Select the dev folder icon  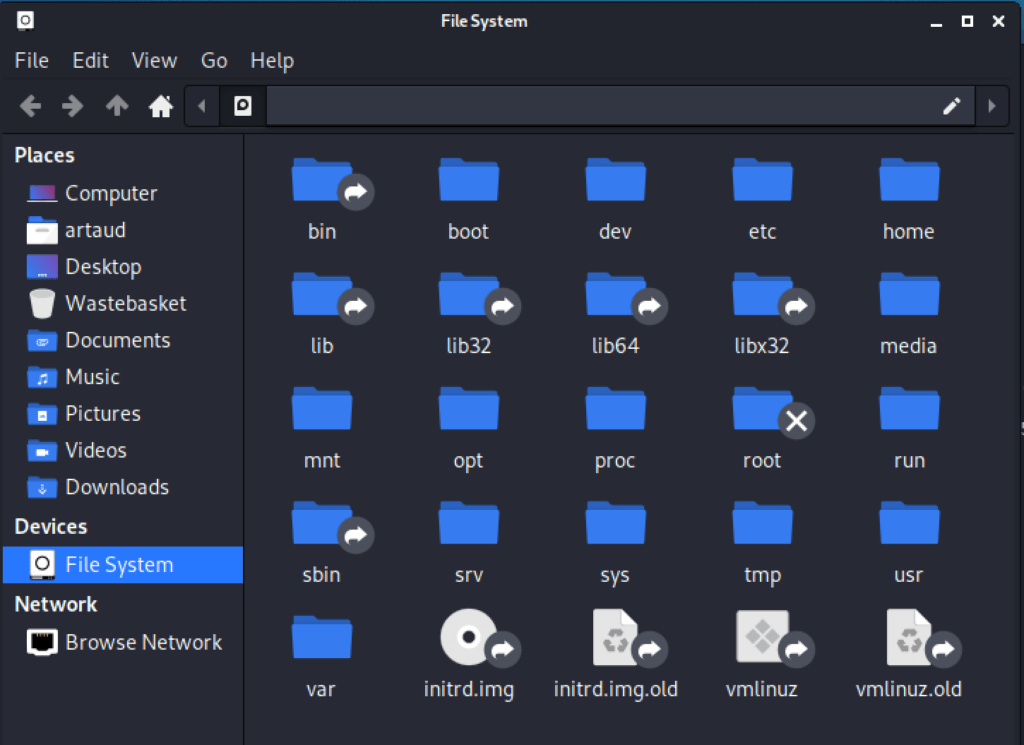click(x=615, y=180)
